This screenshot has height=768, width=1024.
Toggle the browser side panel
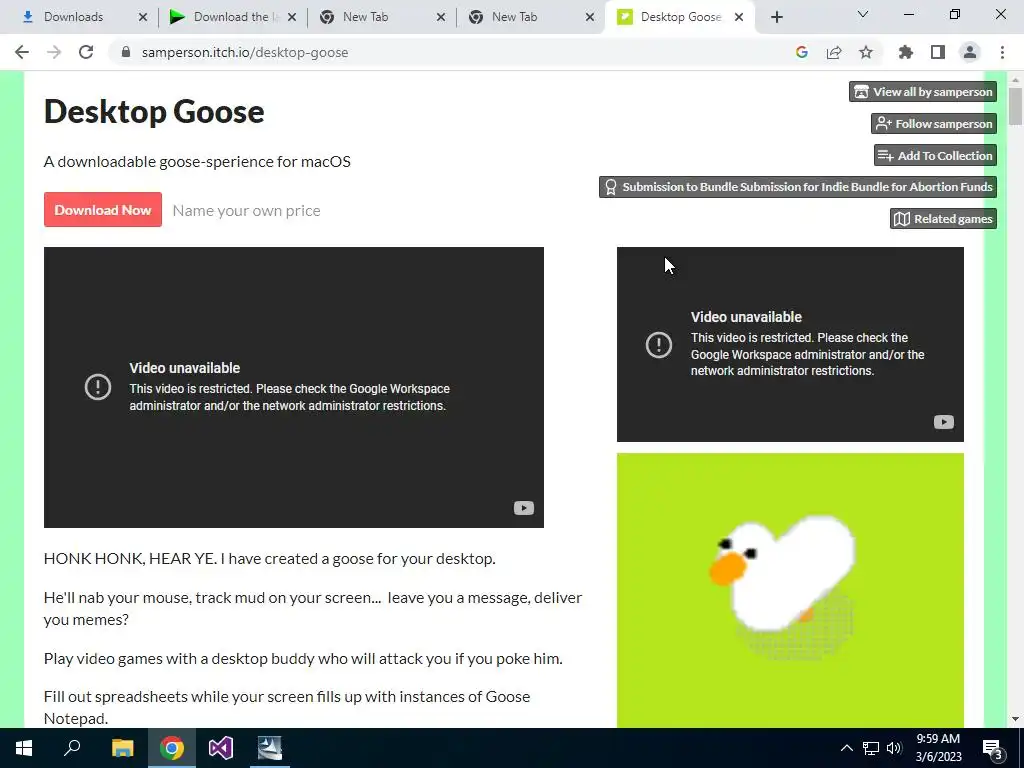click(x=938, y=52)
